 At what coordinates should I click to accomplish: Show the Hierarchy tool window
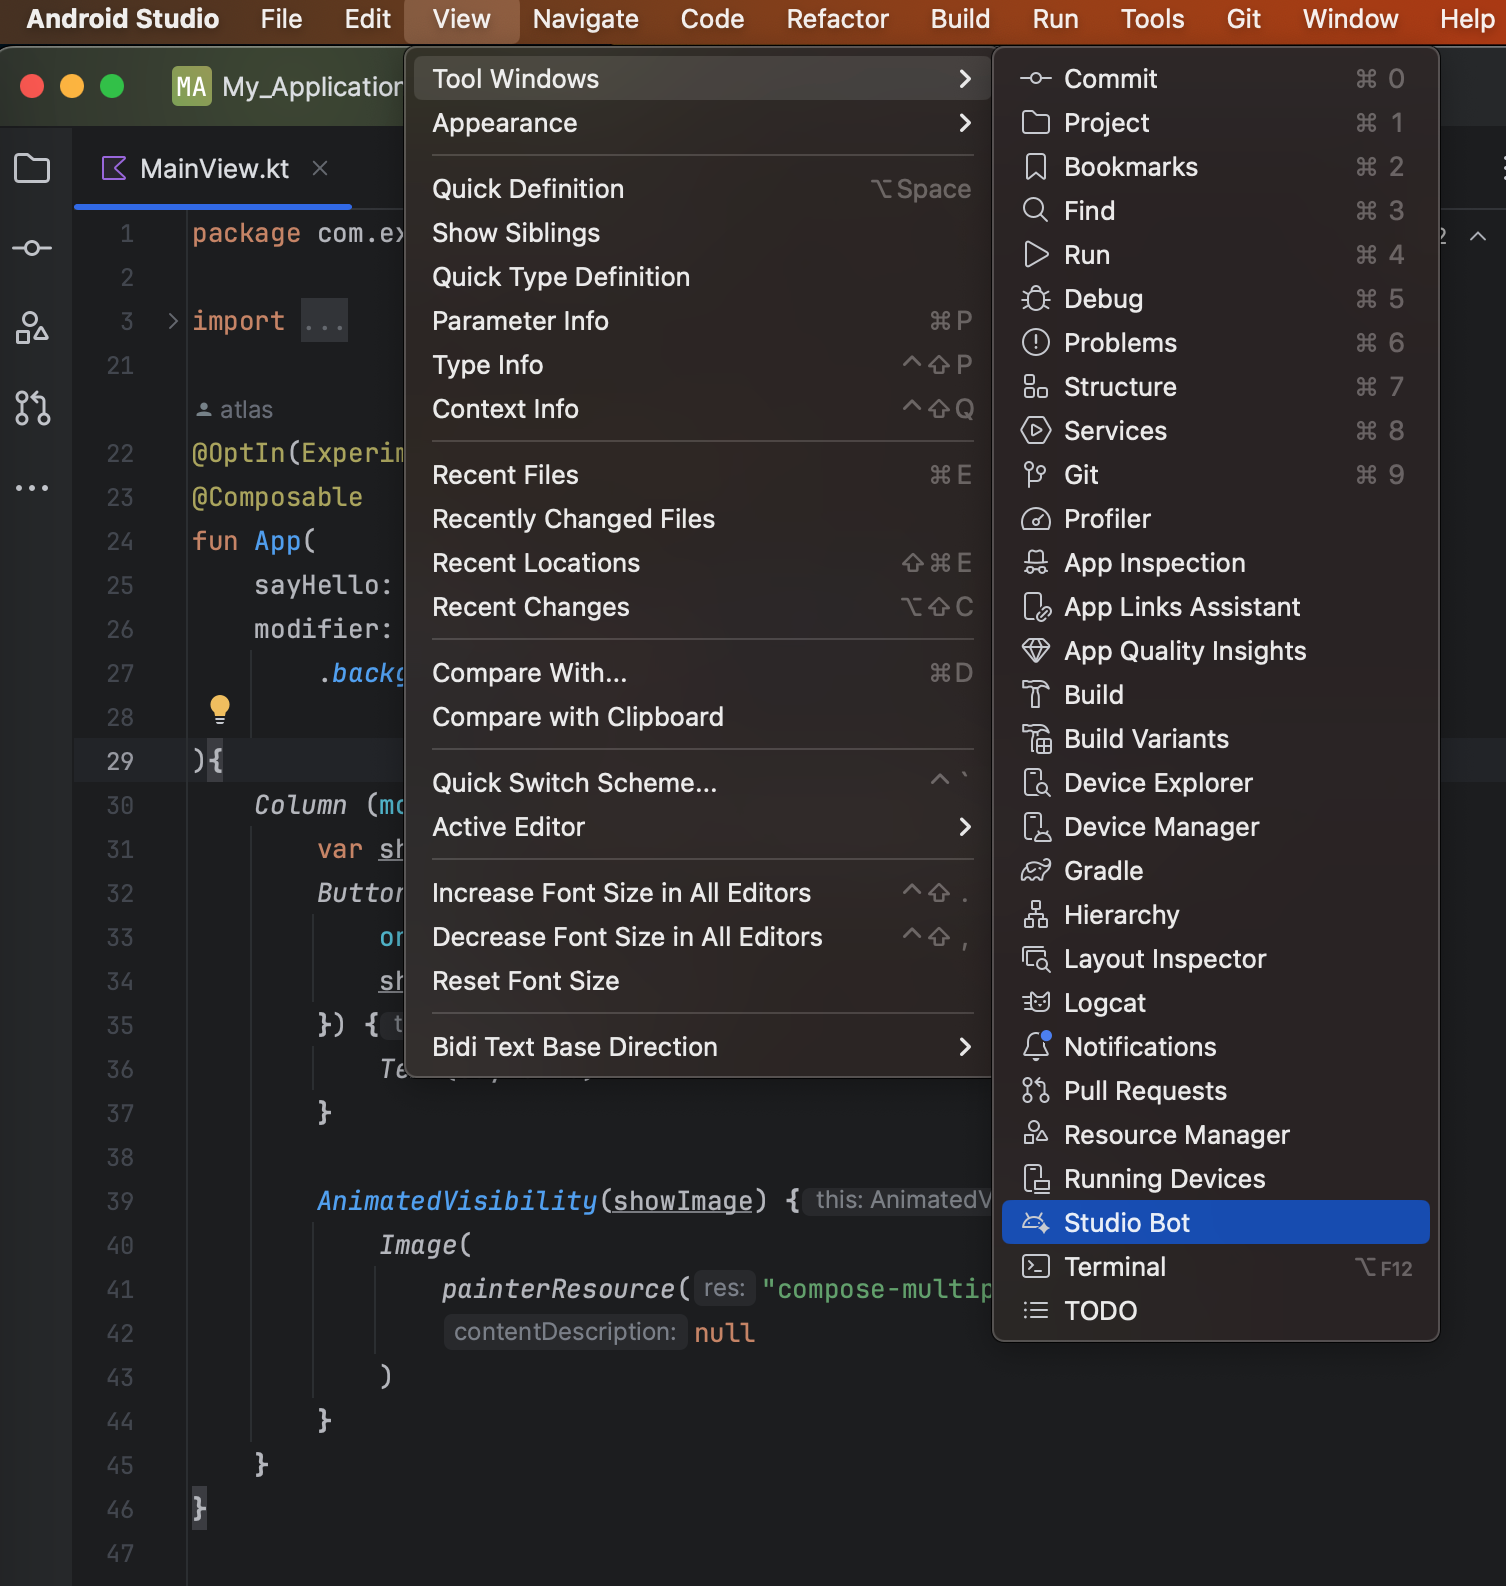(1215, 914)
